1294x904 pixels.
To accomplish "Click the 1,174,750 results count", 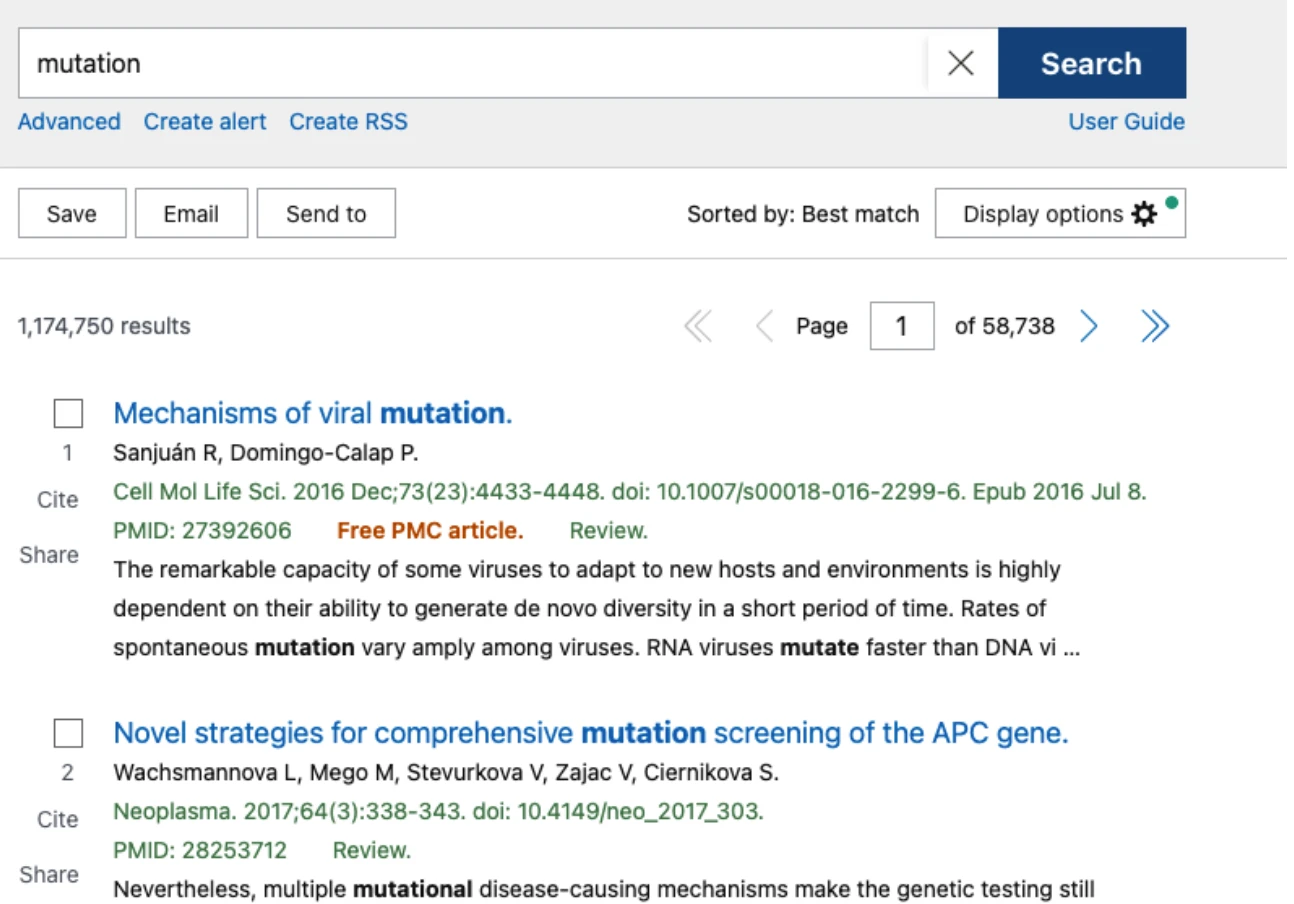I will (104, 326).
